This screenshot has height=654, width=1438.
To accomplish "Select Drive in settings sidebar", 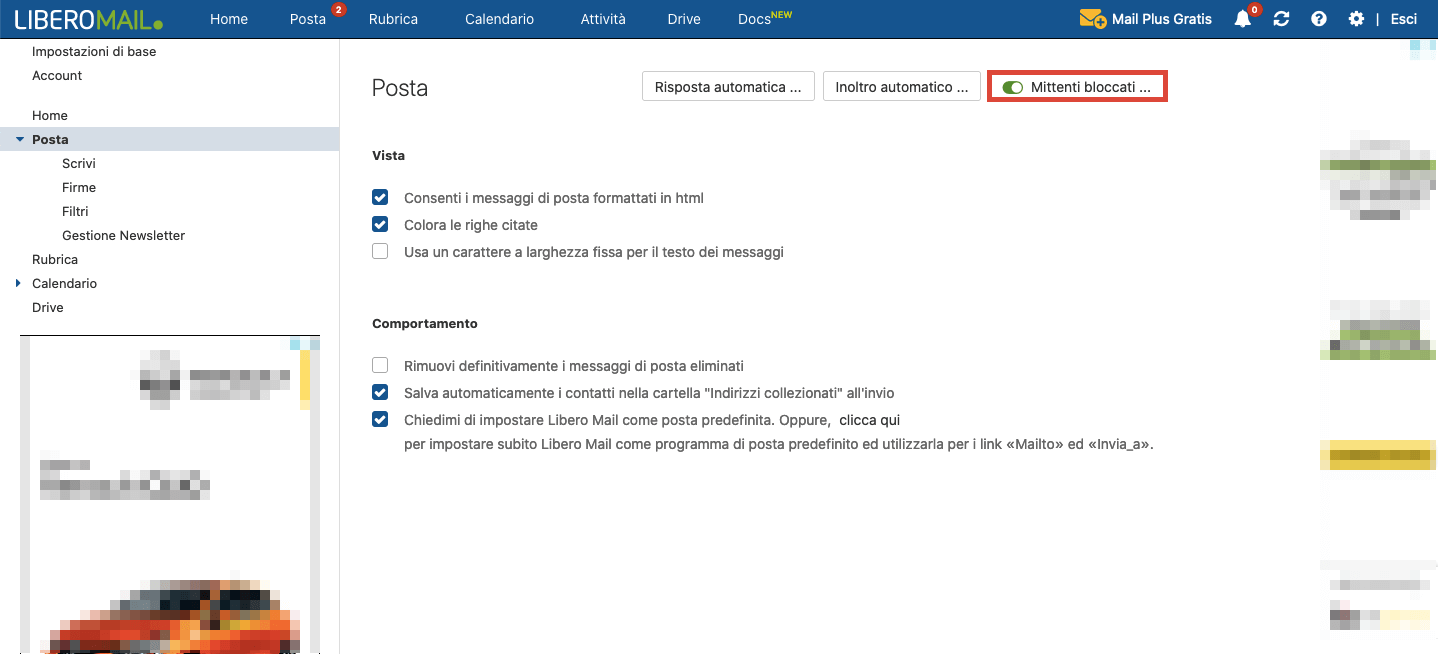I will 48,307.
